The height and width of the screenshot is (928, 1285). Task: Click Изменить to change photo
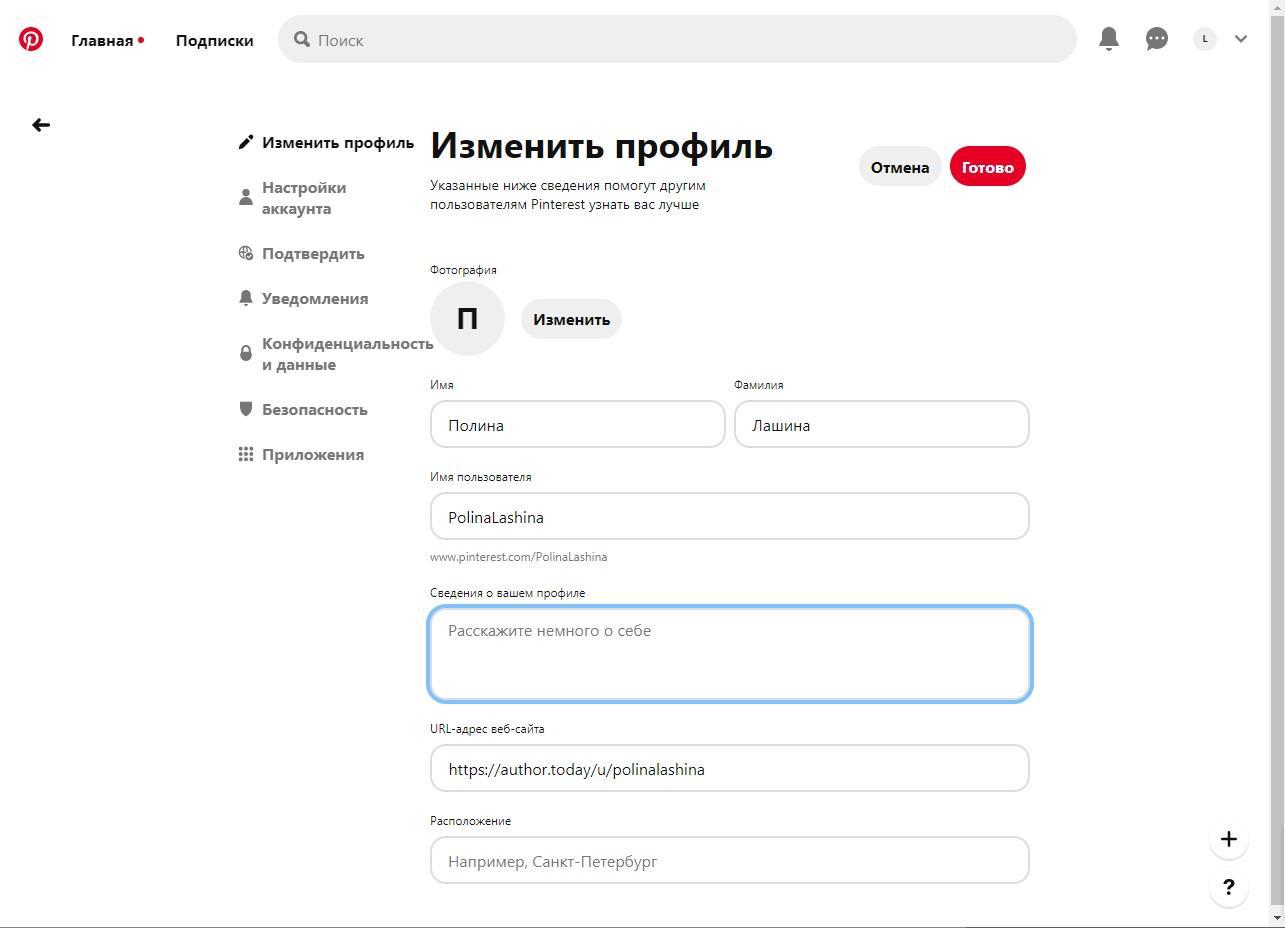[x=571, y=320]
